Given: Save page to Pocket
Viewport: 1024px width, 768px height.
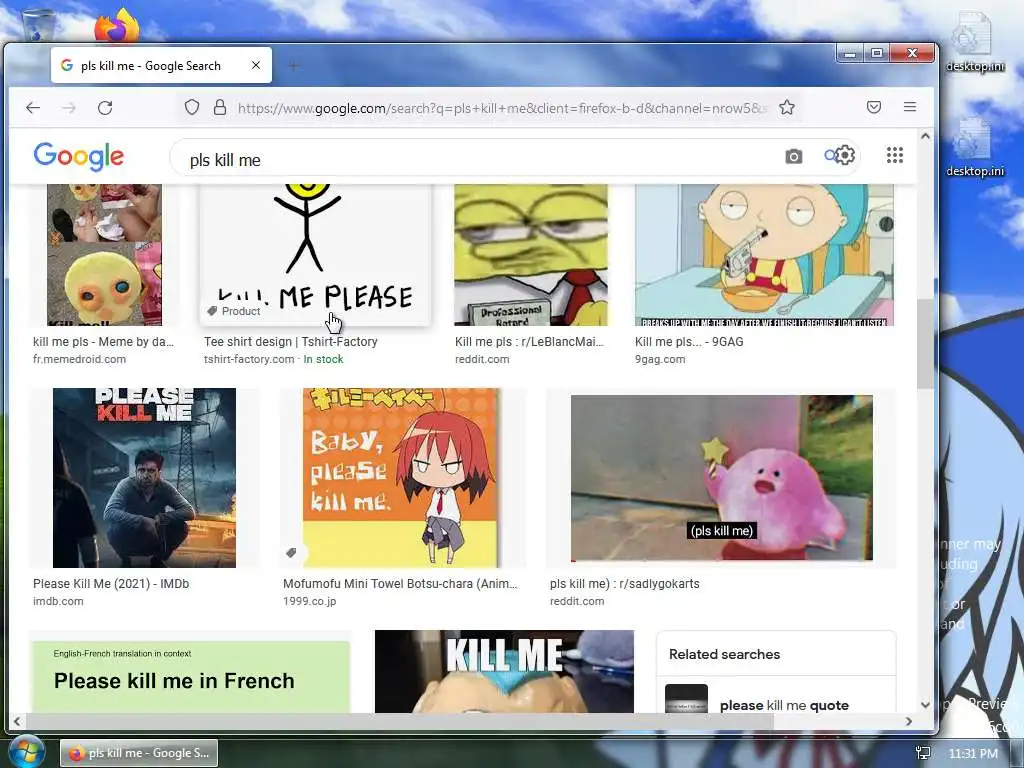Looking at the screenshot, I should [x=874, y=107].
